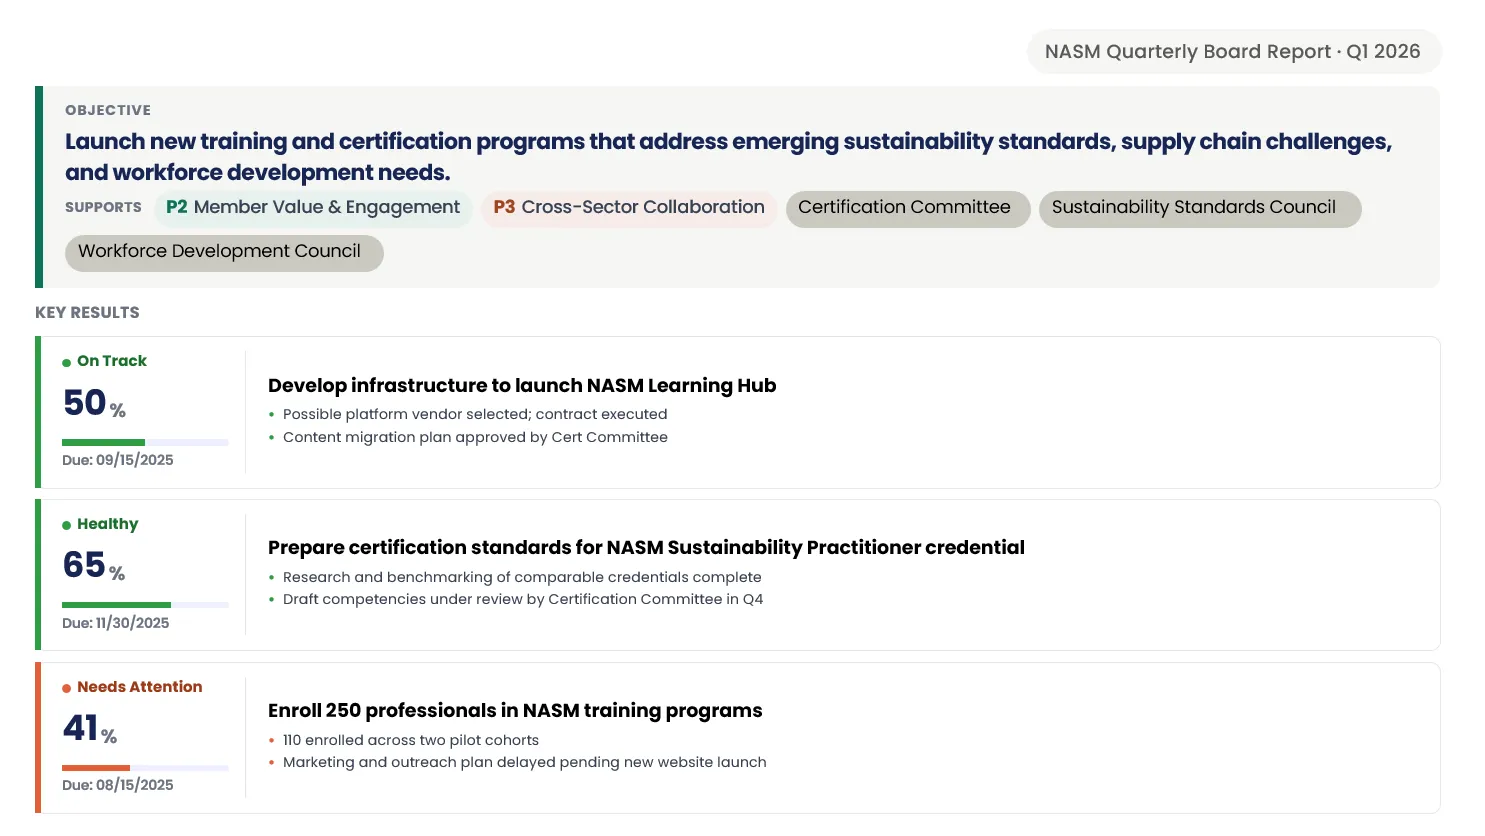Image resolution: width=1485 pixels, height=836 pixels.
Task: Open the Develop infrastructure to launch NASM Learning Hub result
Action: pos(522,386)
